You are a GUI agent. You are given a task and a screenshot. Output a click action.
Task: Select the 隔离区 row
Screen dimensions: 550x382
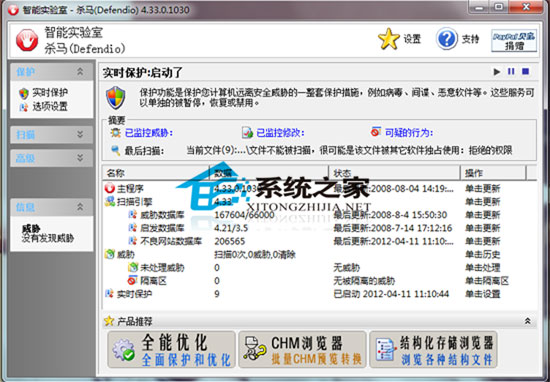point(319,281)
